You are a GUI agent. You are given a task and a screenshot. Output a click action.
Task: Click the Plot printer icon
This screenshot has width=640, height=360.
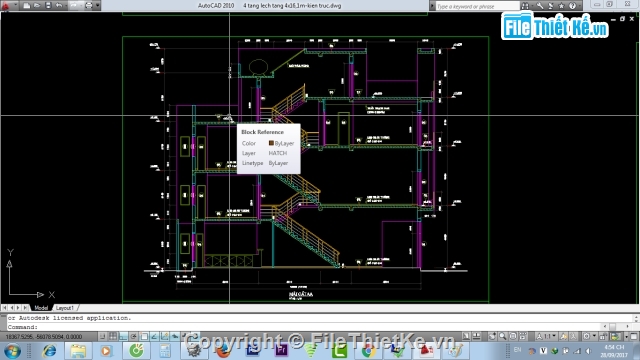pos(89,5)
